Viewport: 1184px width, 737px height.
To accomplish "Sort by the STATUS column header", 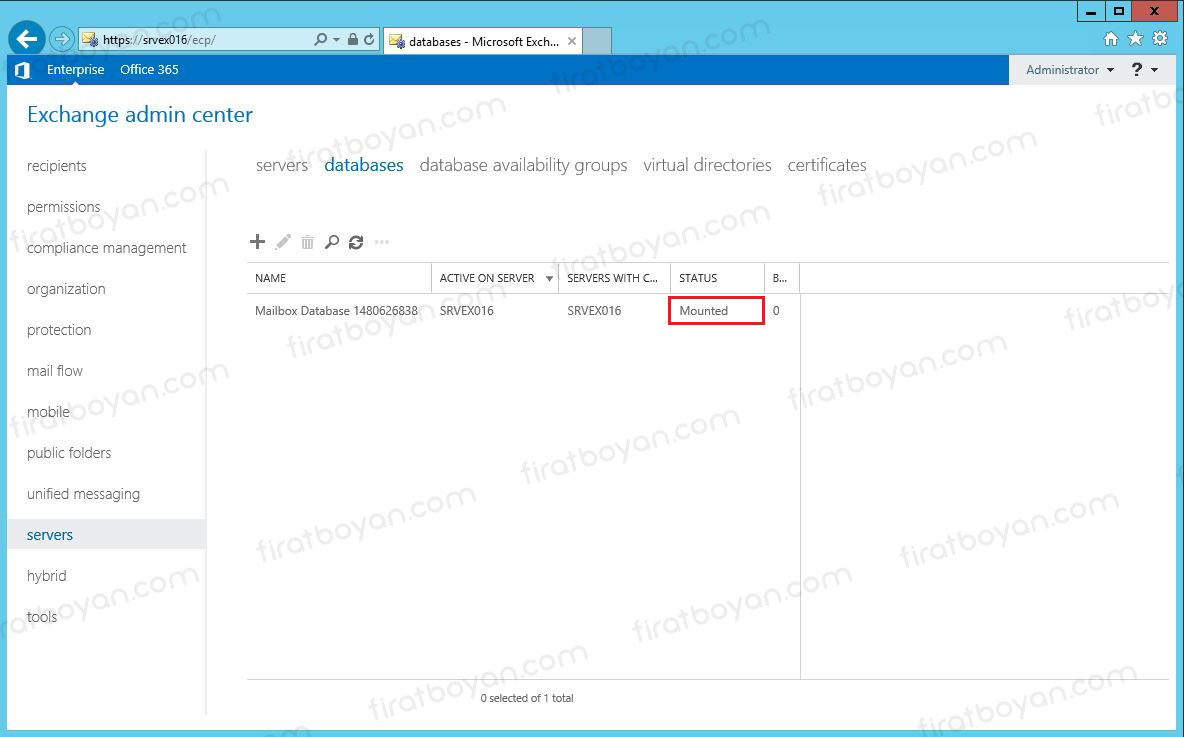I will [x=717, y=278].
